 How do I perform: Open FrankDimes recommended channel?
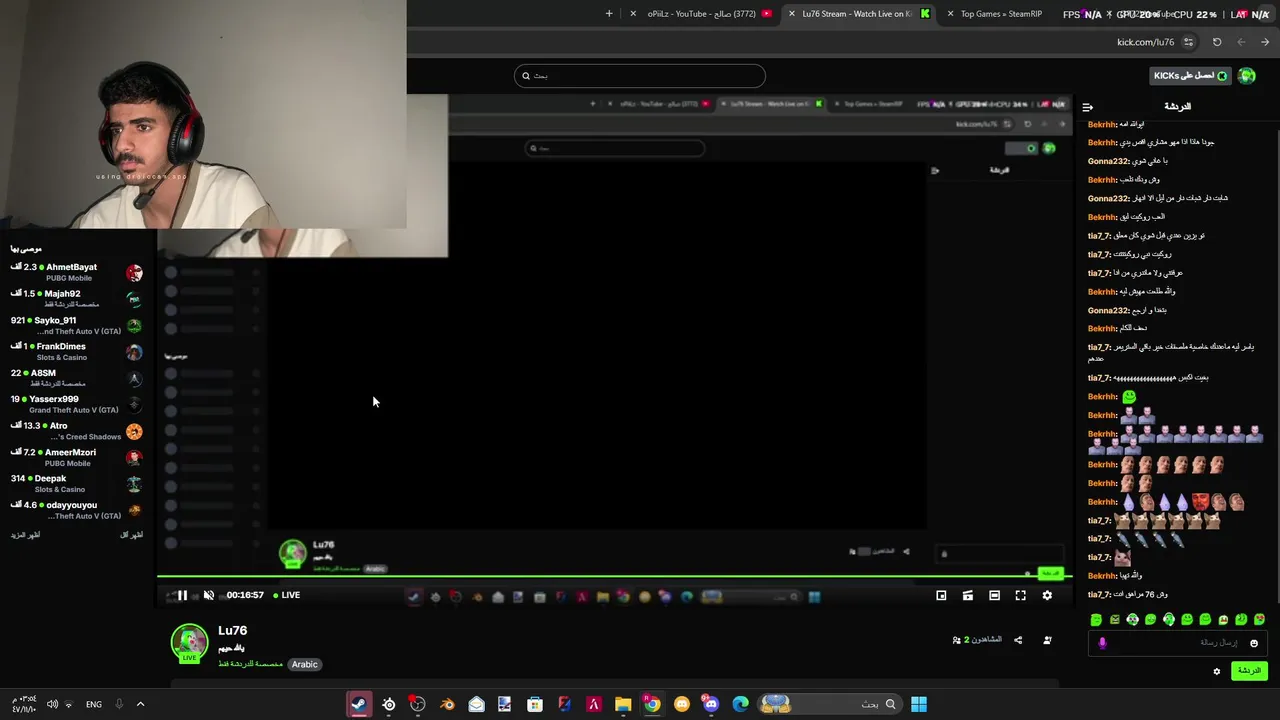click(x=77, y=352)
